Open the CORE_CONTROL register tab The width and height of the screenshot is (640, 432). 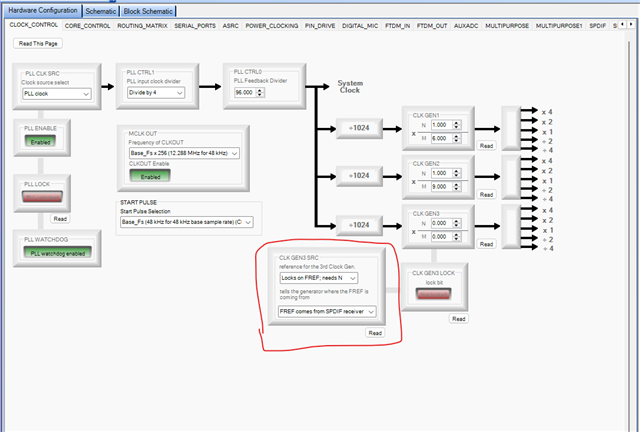click(x=87, y=26)
